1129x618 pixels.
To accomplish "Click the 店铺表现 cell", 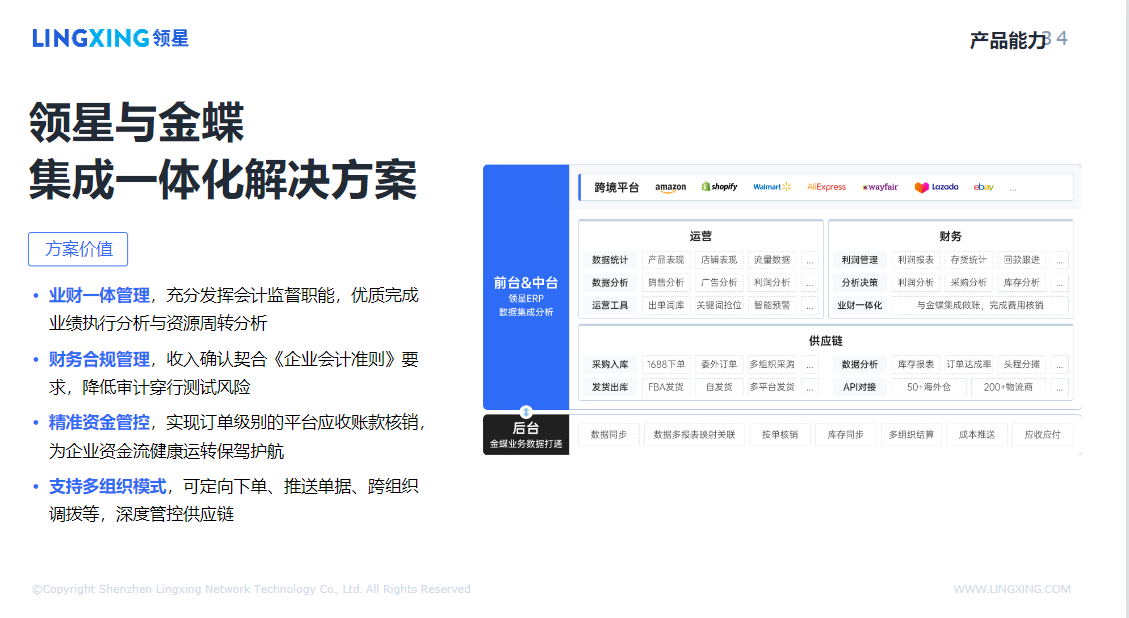I will point(719,260).
